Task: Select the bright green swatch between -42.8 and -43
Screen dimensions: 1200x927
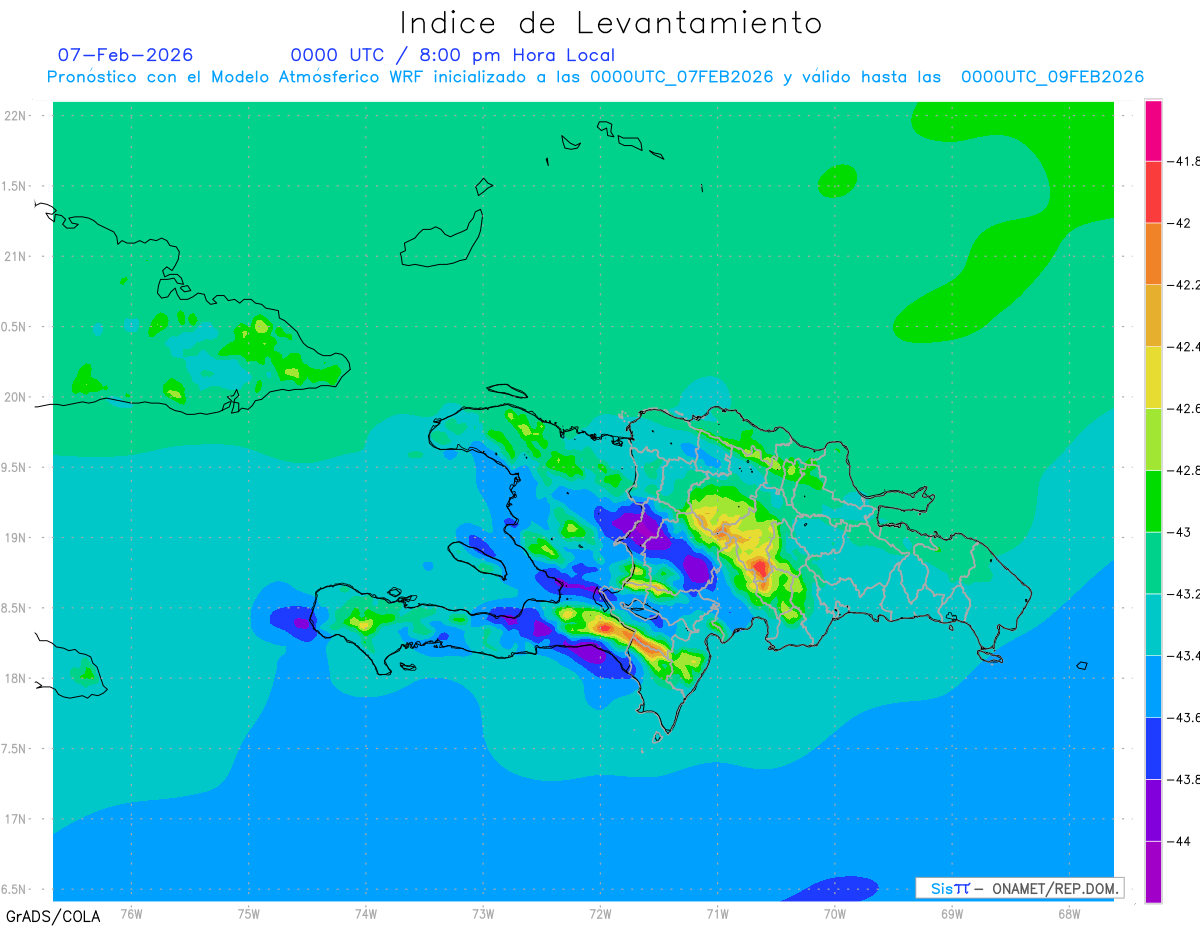Action: tap(1153, 501)
